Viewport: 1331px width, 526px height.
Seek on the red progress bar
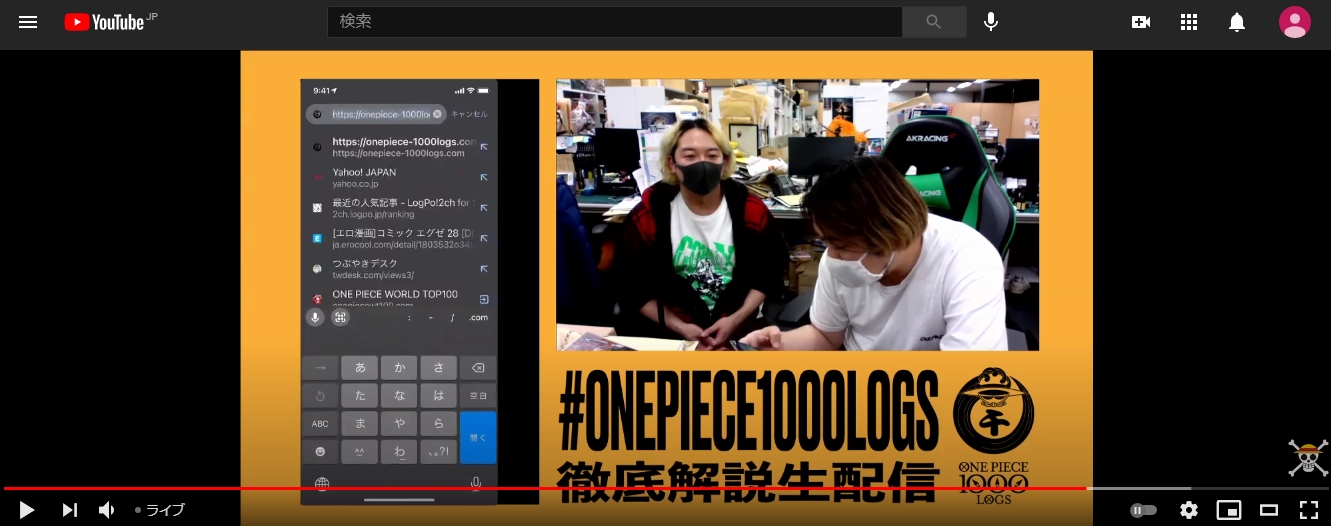545,488
